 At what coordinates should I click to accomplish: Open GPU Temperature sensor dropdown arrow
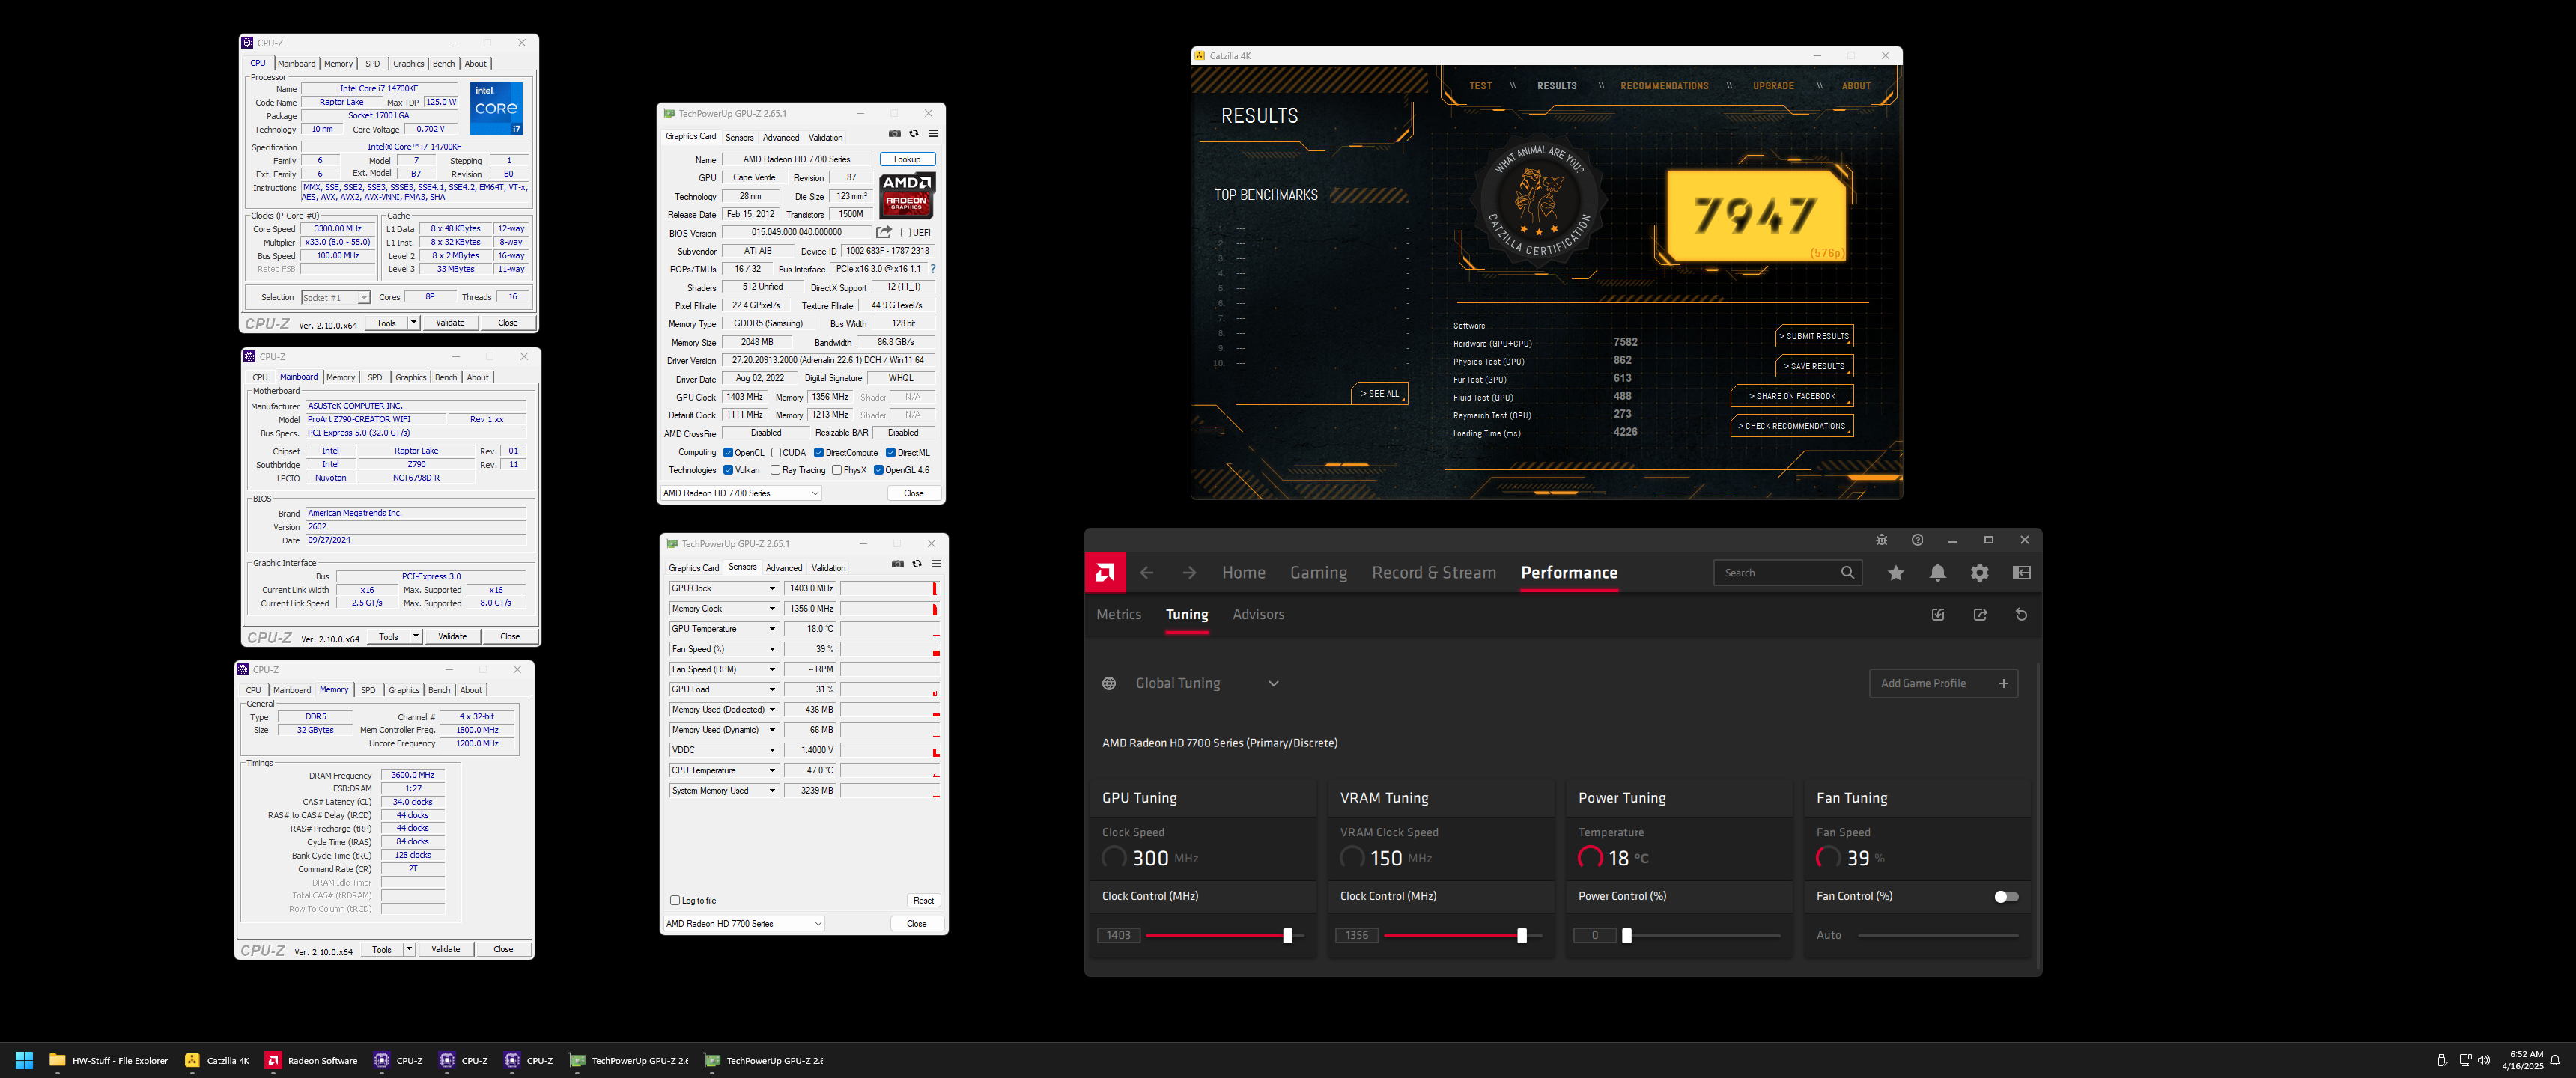click(x=772, y=629)
